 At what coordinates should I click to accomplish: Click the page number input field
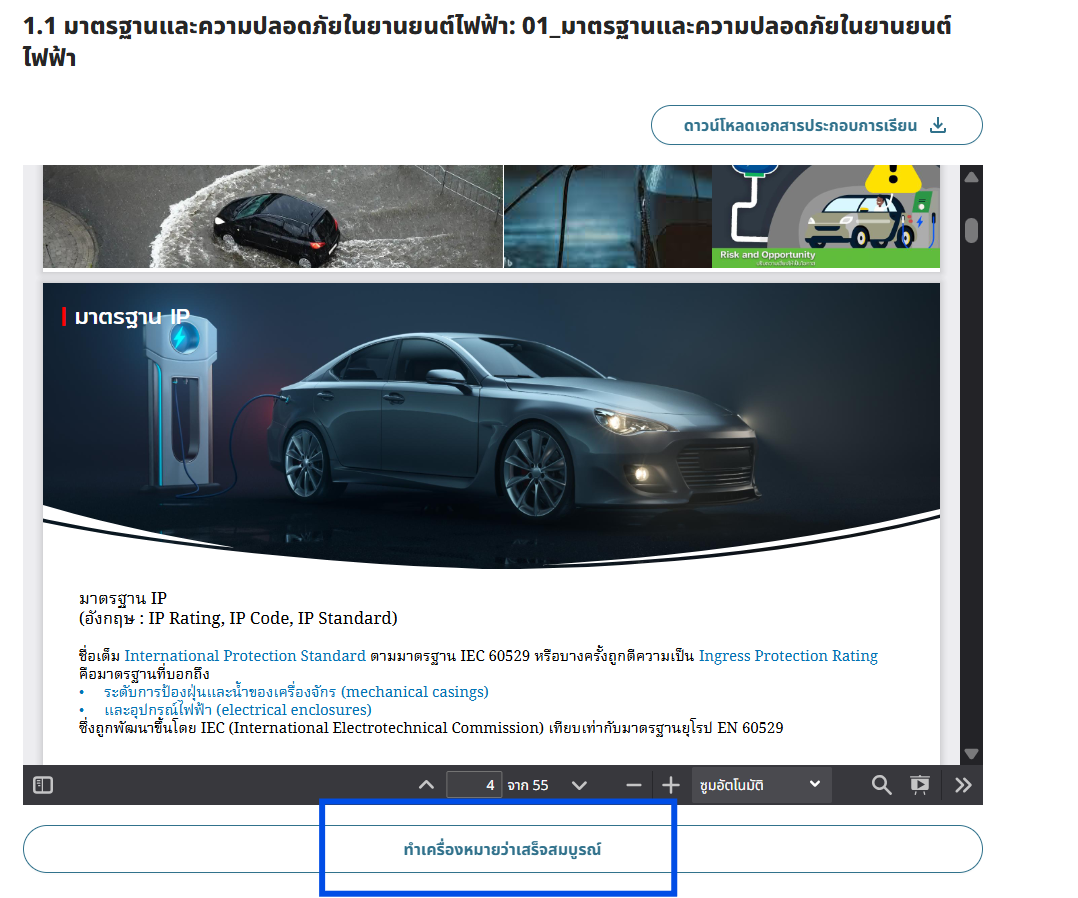474,785
